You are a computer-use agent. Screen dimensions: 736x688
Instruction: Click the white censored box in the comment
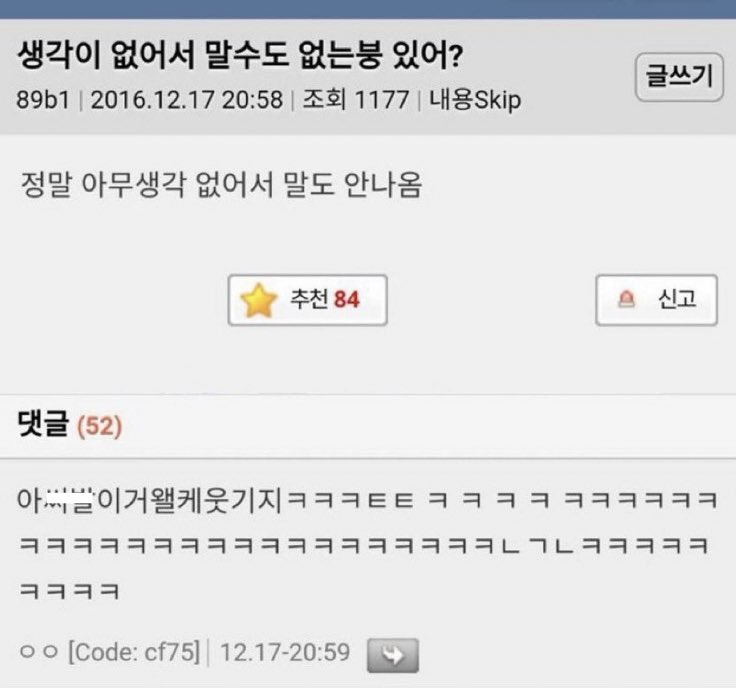pyautogui.click(x=69, y=498)
